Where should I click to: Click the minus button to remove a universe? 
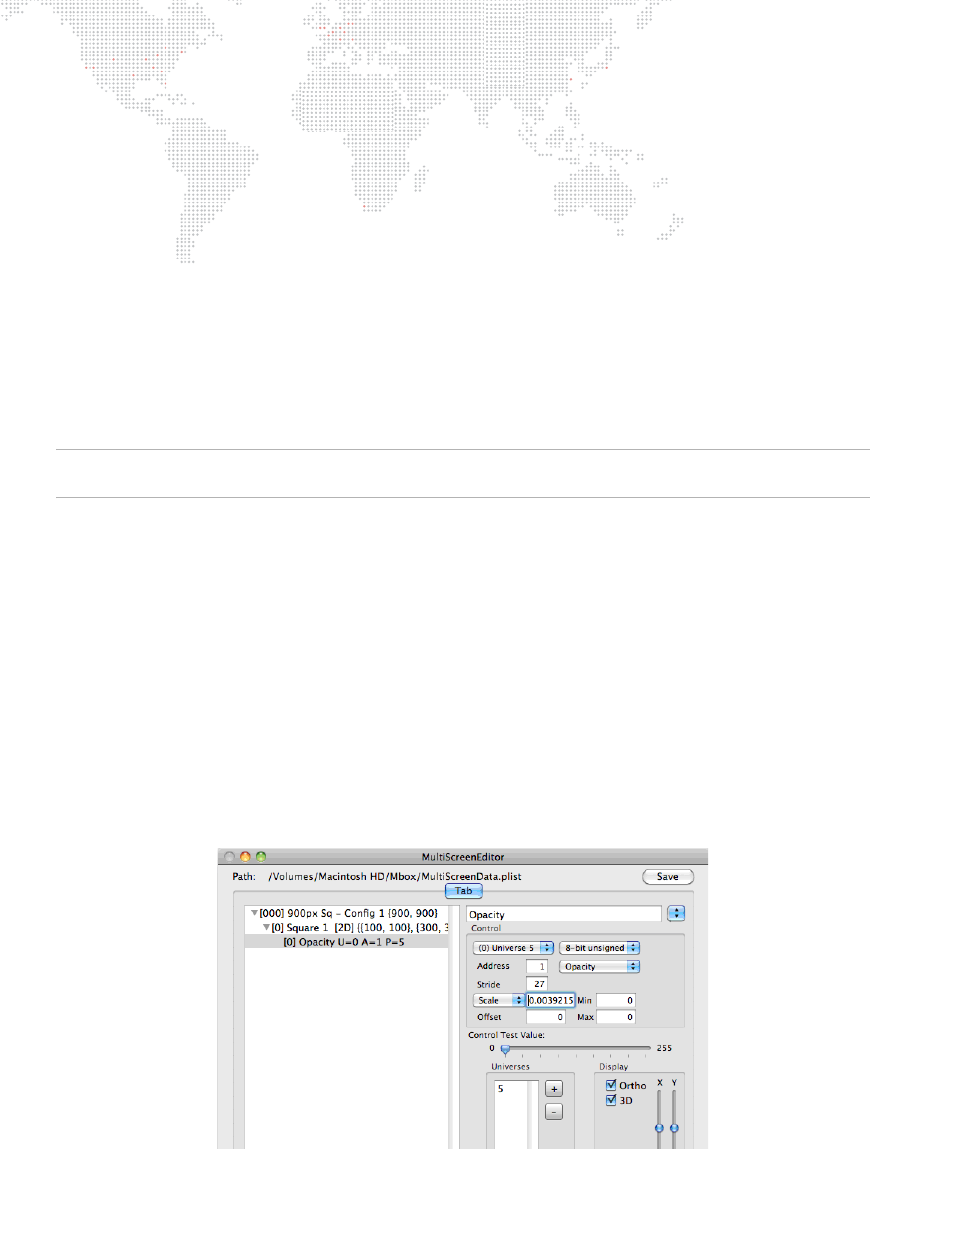tap(553, 1112)
